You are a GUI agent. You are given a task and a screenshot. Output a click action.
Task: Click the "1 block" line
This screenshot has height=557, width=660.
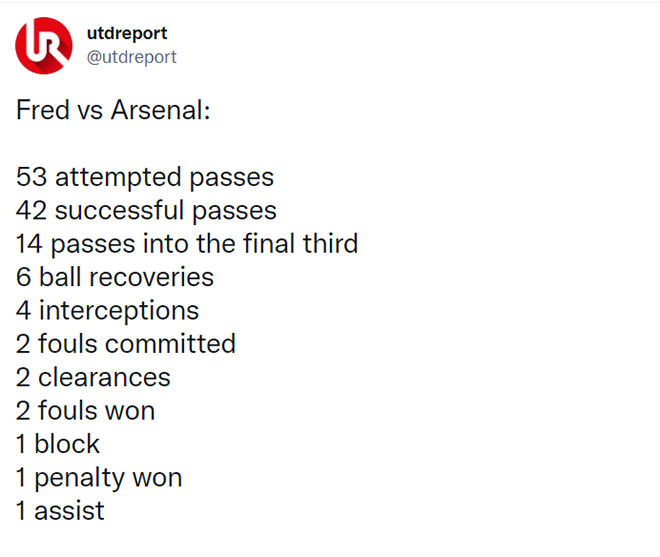pos(58,443)
